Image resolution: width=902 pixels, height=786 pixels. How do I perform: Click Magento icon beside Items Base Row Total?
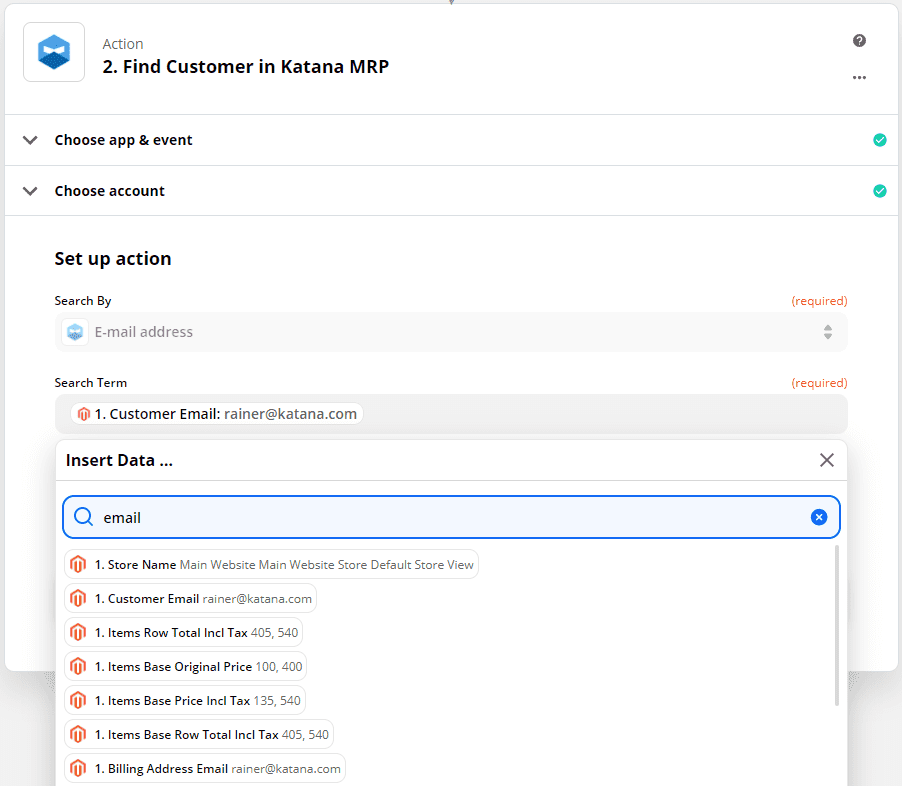(x=78, y=734)
